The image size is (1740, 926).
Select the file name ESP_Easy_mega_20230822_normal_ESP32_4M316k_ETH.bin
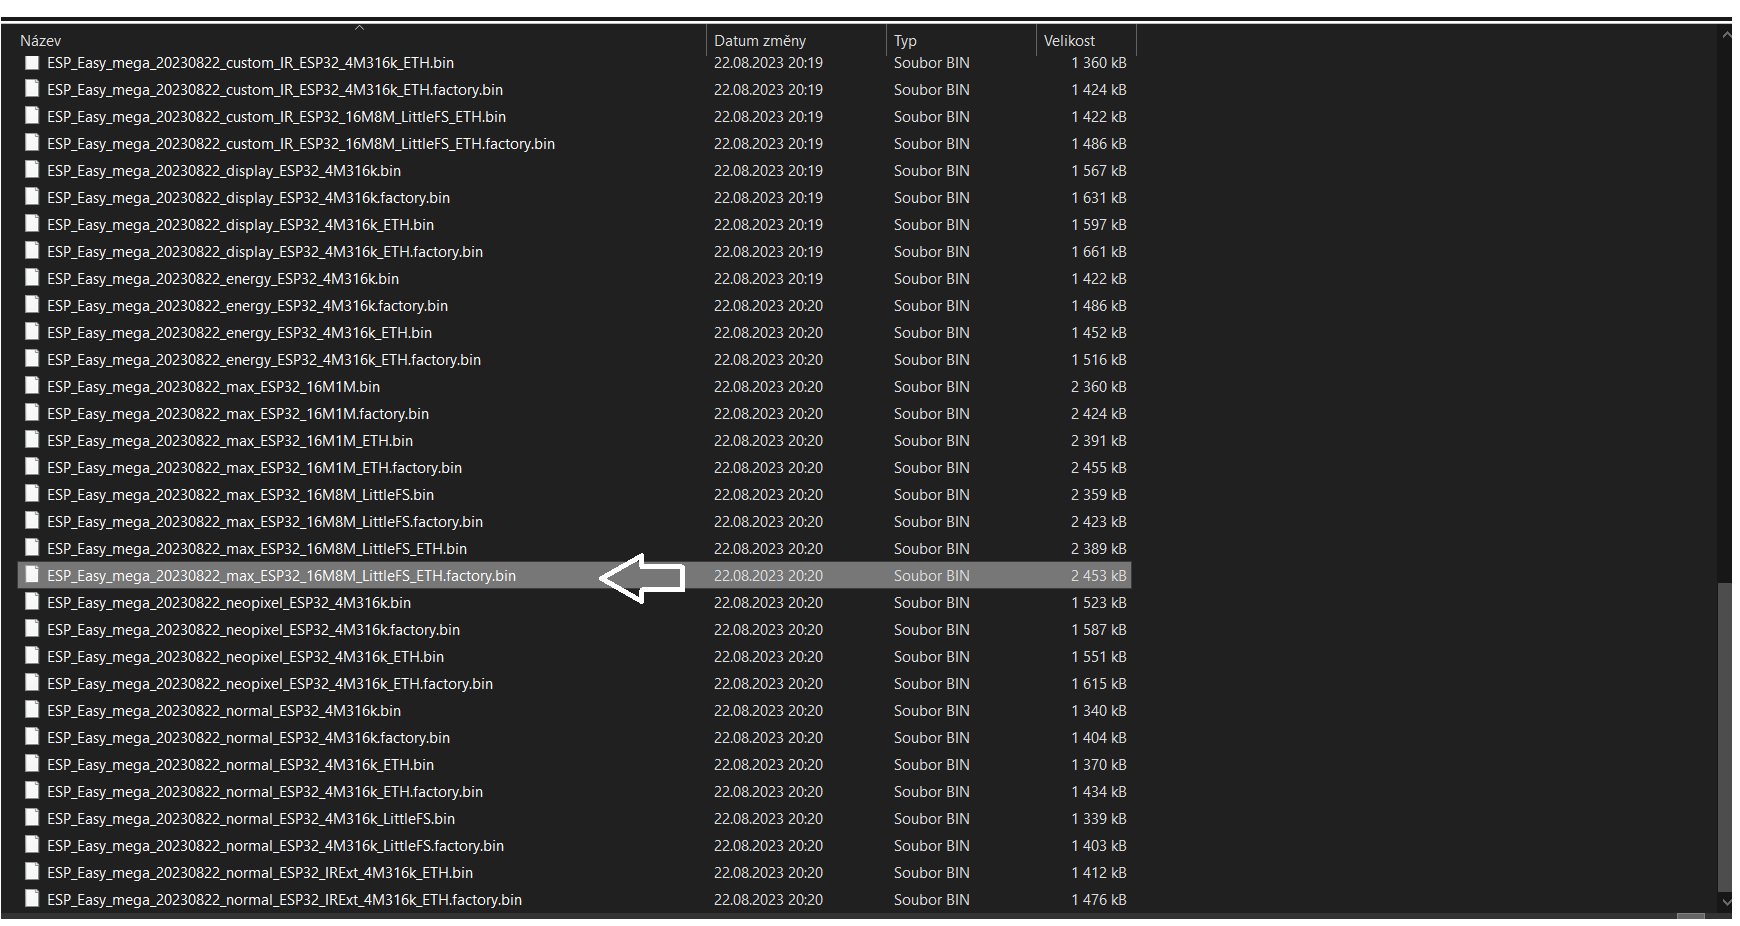240,765
